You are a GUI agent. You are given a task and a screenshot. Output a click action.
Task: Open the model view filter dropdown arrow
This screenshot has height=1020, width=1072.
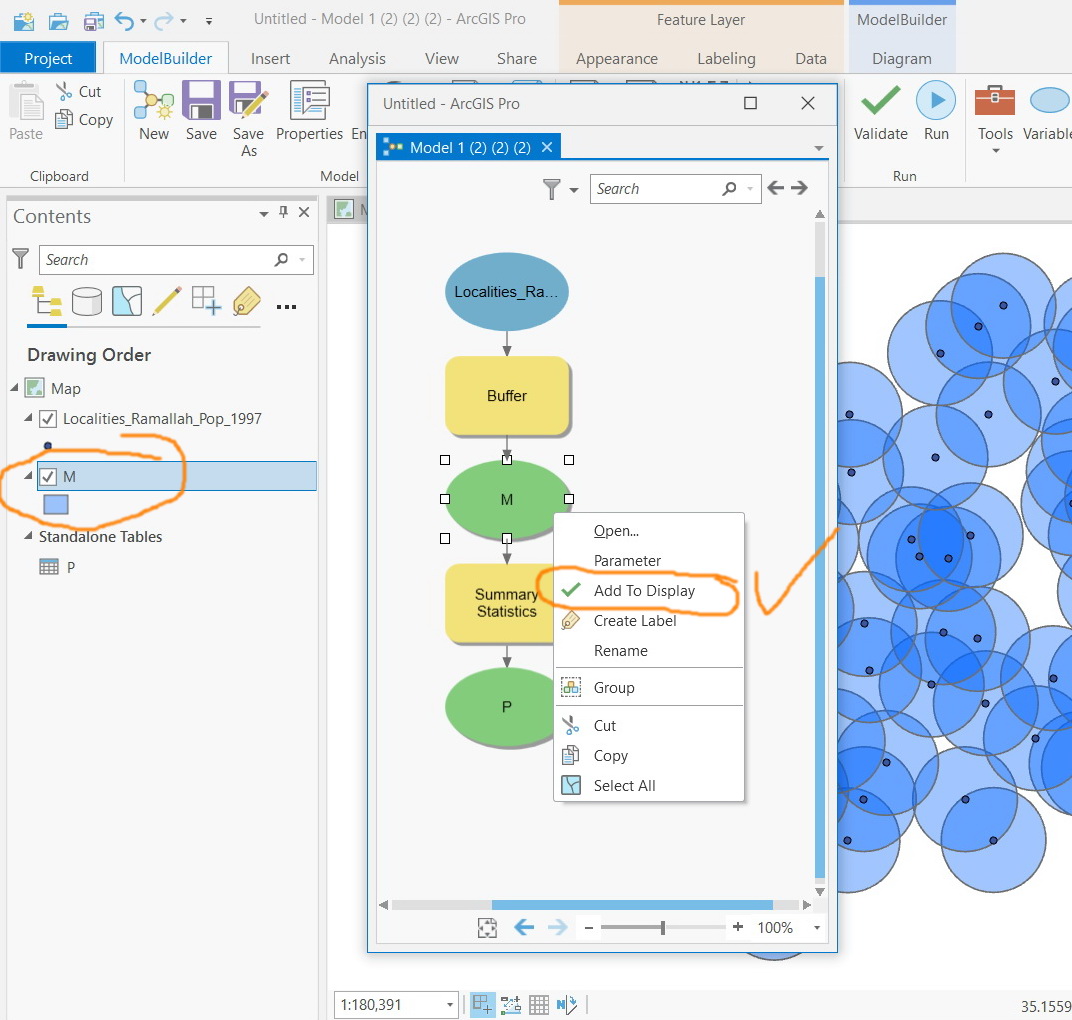[x=574, y=190]
